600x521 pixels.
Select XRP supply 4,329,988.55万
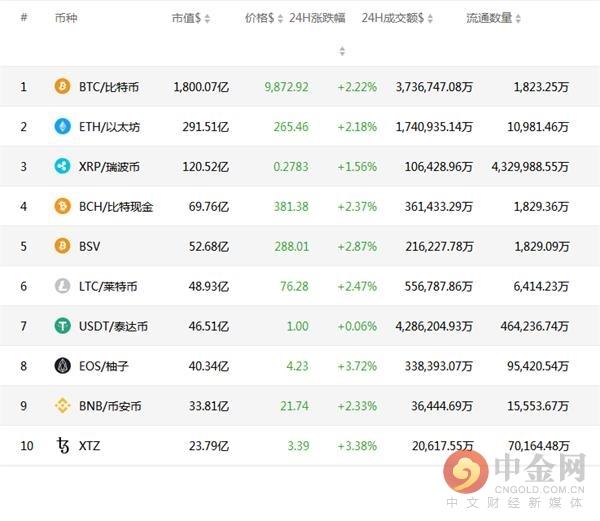(x=530, y=167)
